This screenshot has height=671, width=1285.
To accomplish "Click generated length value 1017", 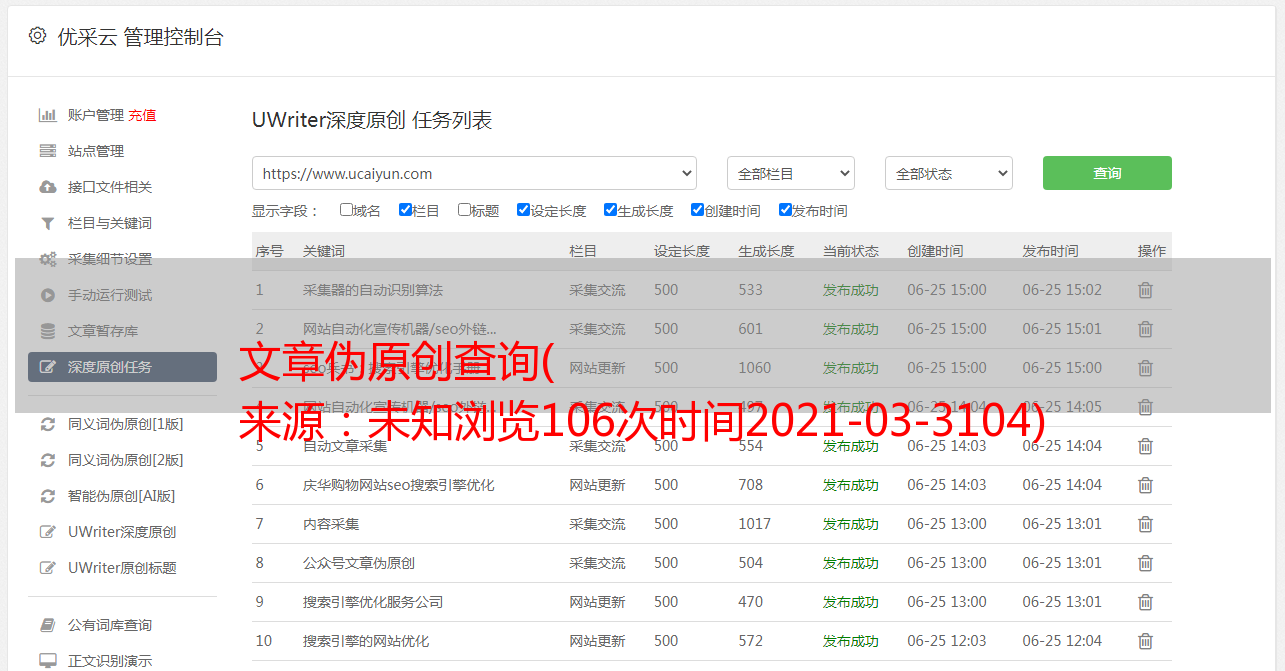I will click(755, 524).
